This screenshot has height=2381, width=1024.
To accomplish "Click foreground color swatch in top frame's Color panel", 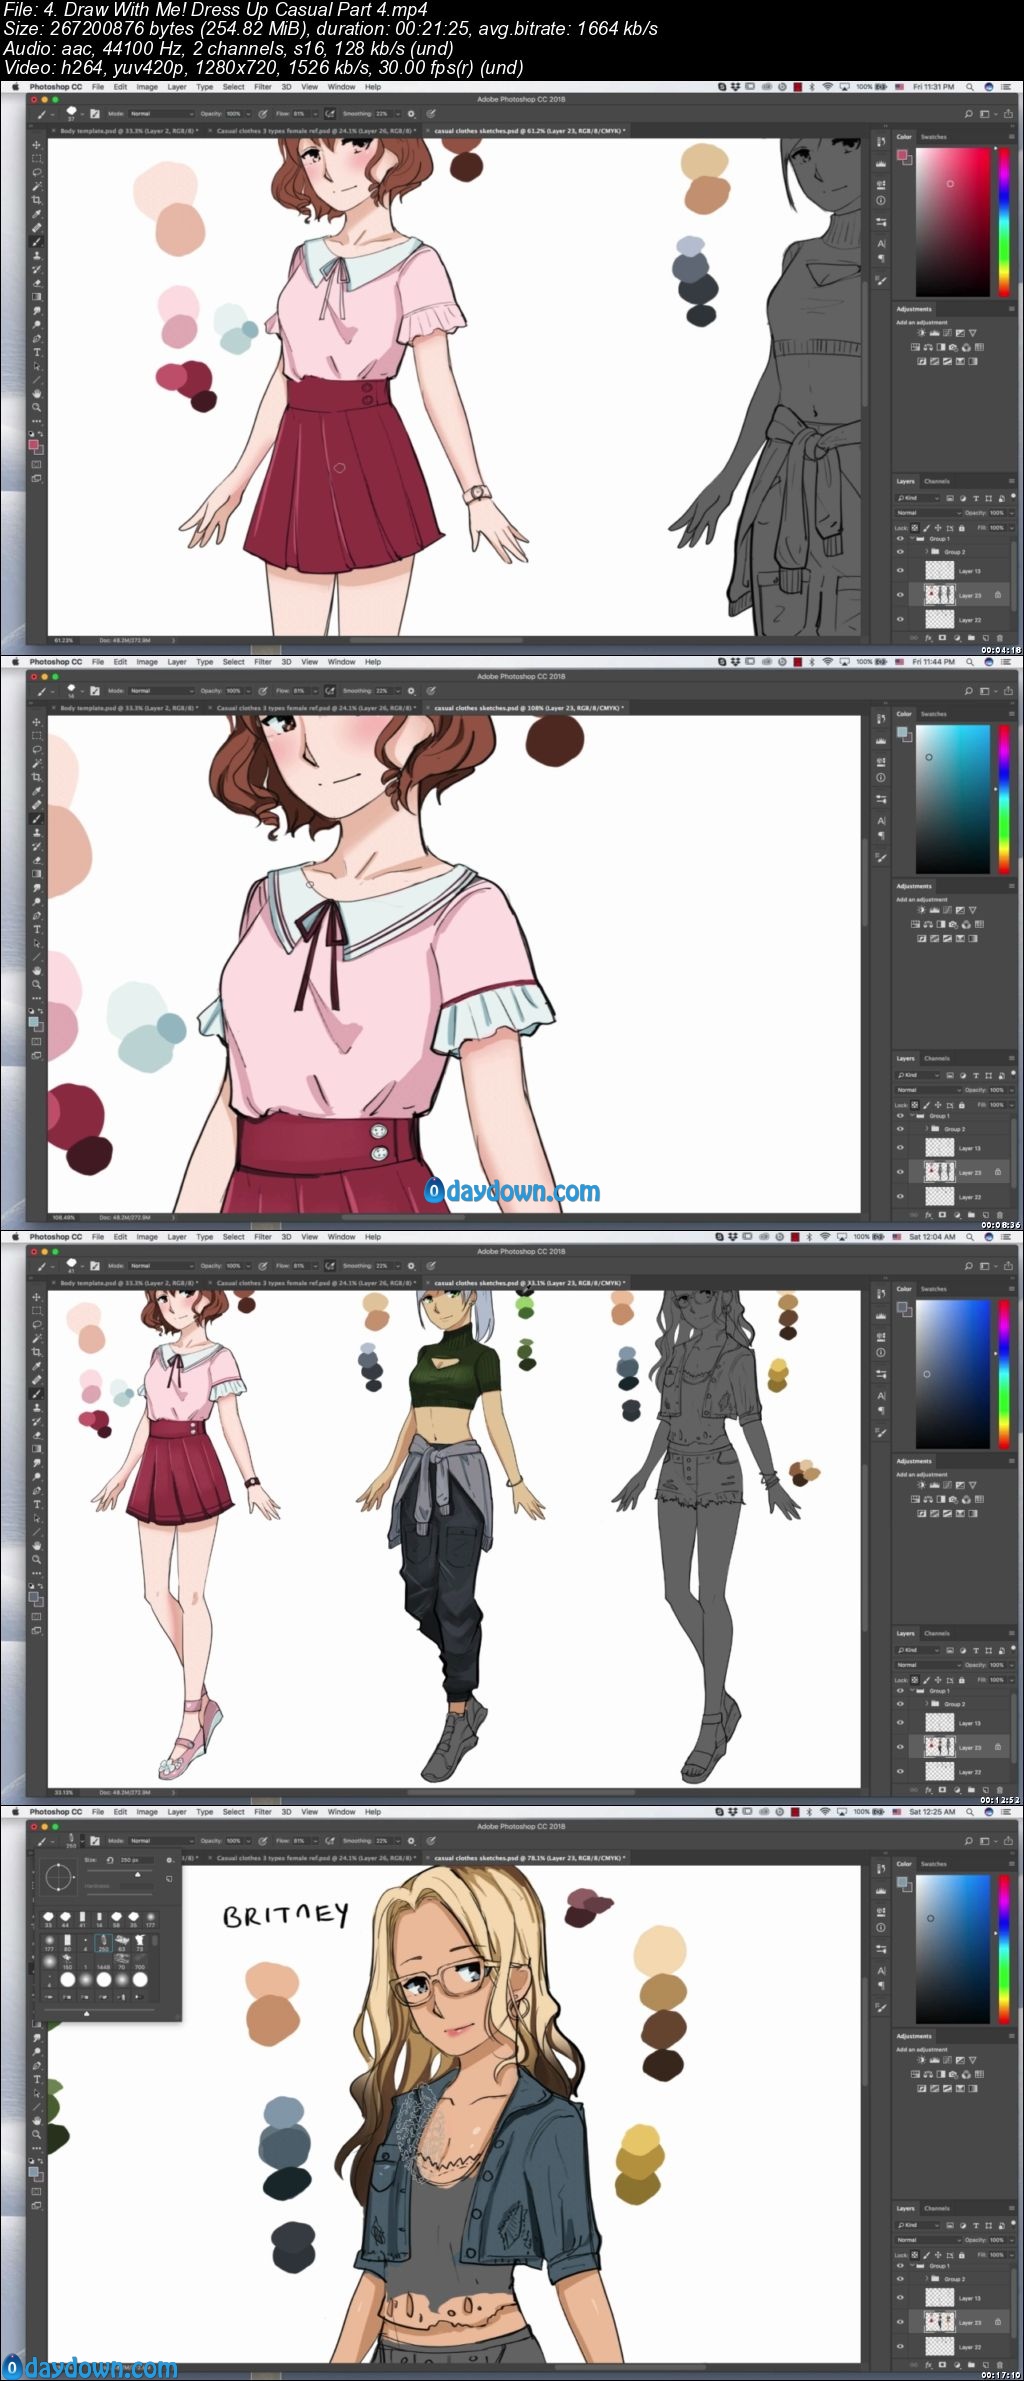I will [x=902, y=155].
